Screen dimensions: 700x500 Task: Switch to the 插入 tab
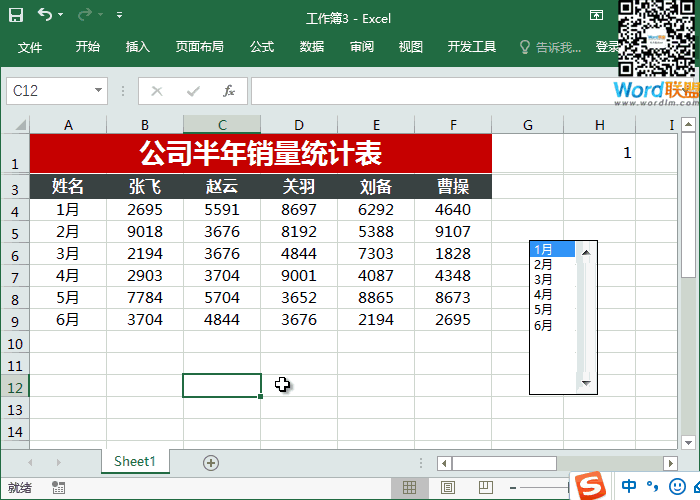(x=138, y=46)
